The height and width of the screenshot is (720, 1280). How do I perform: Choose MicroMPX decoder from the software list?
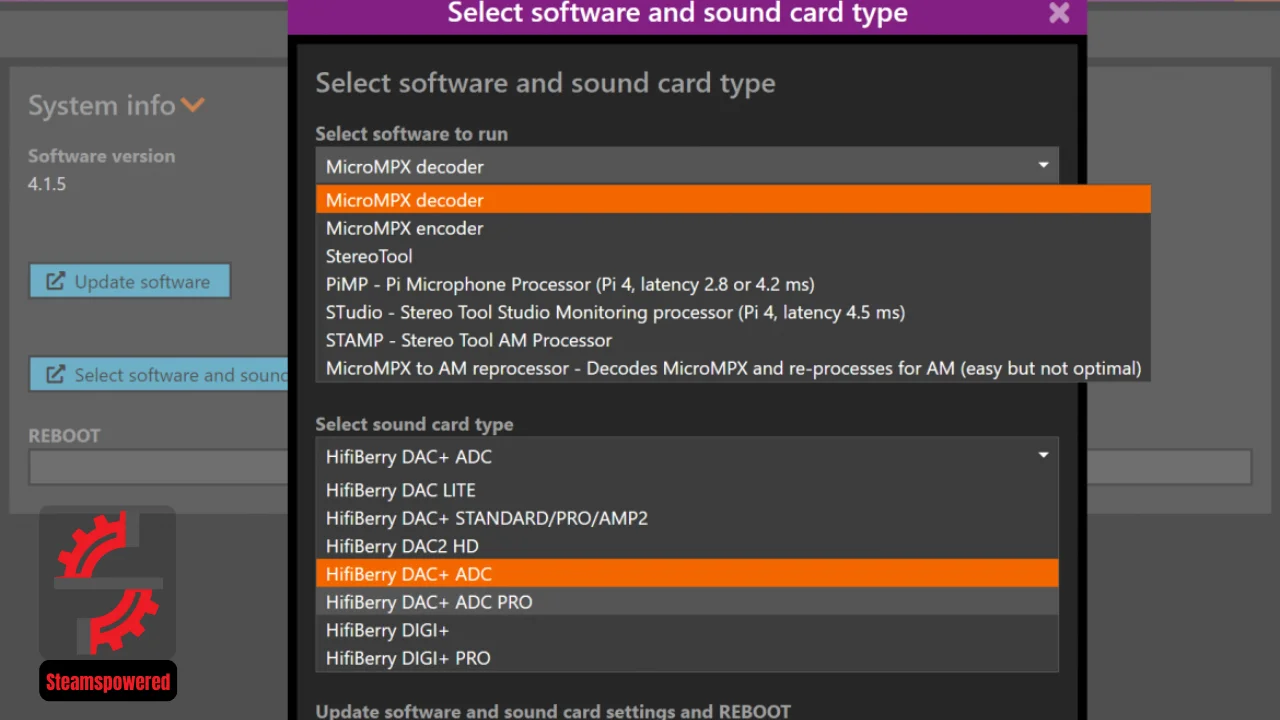pyautogui.click(x=733, y=200)
